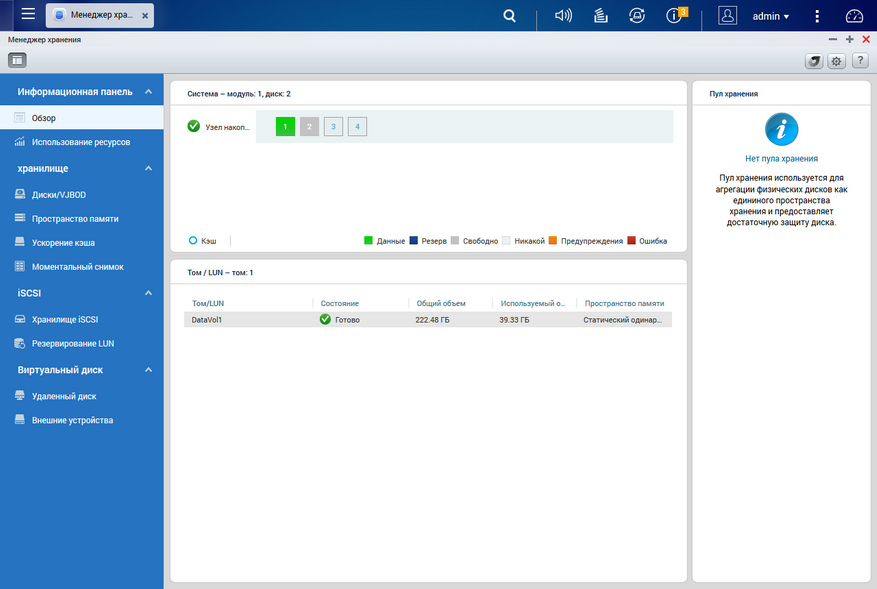Click the Статический одинар... cell

623,320
